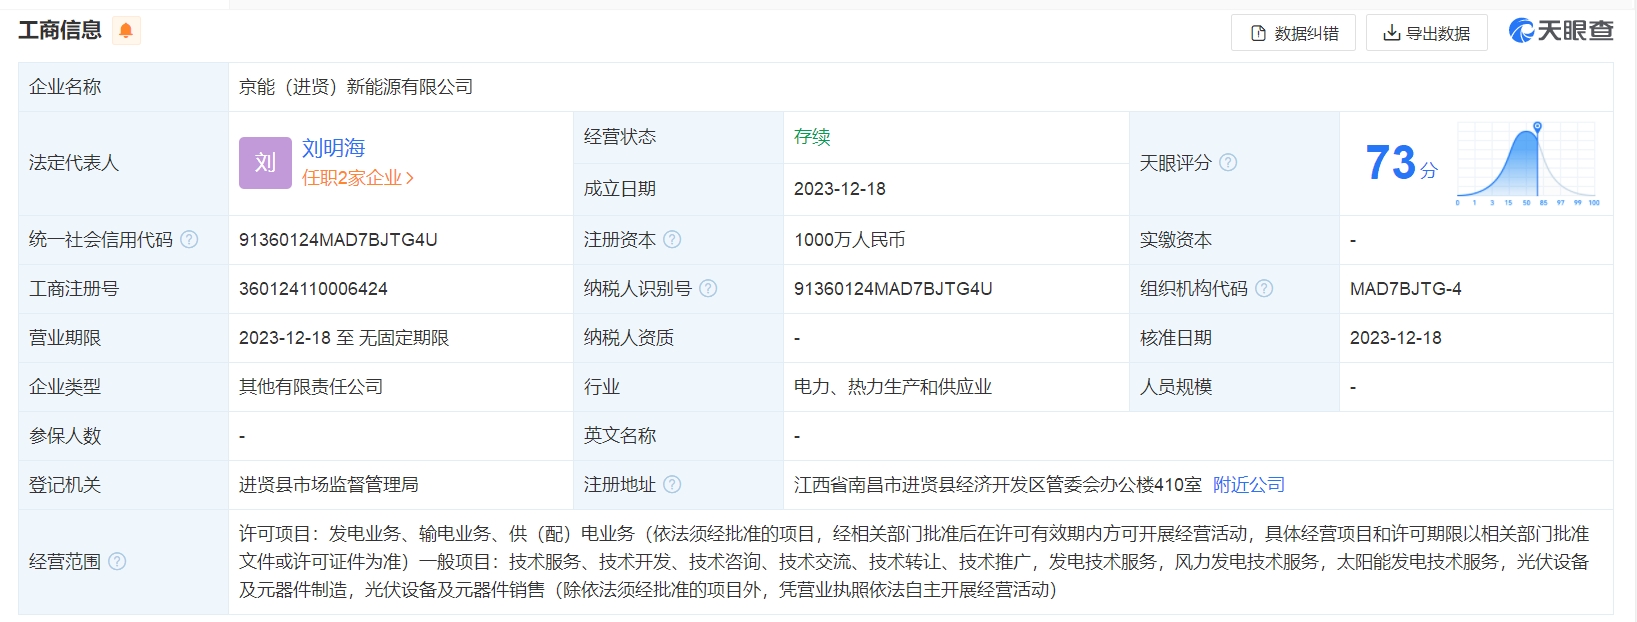Click the score distribution curve chart
The width and height of the screenshot is (1637, 622).
1527,163
